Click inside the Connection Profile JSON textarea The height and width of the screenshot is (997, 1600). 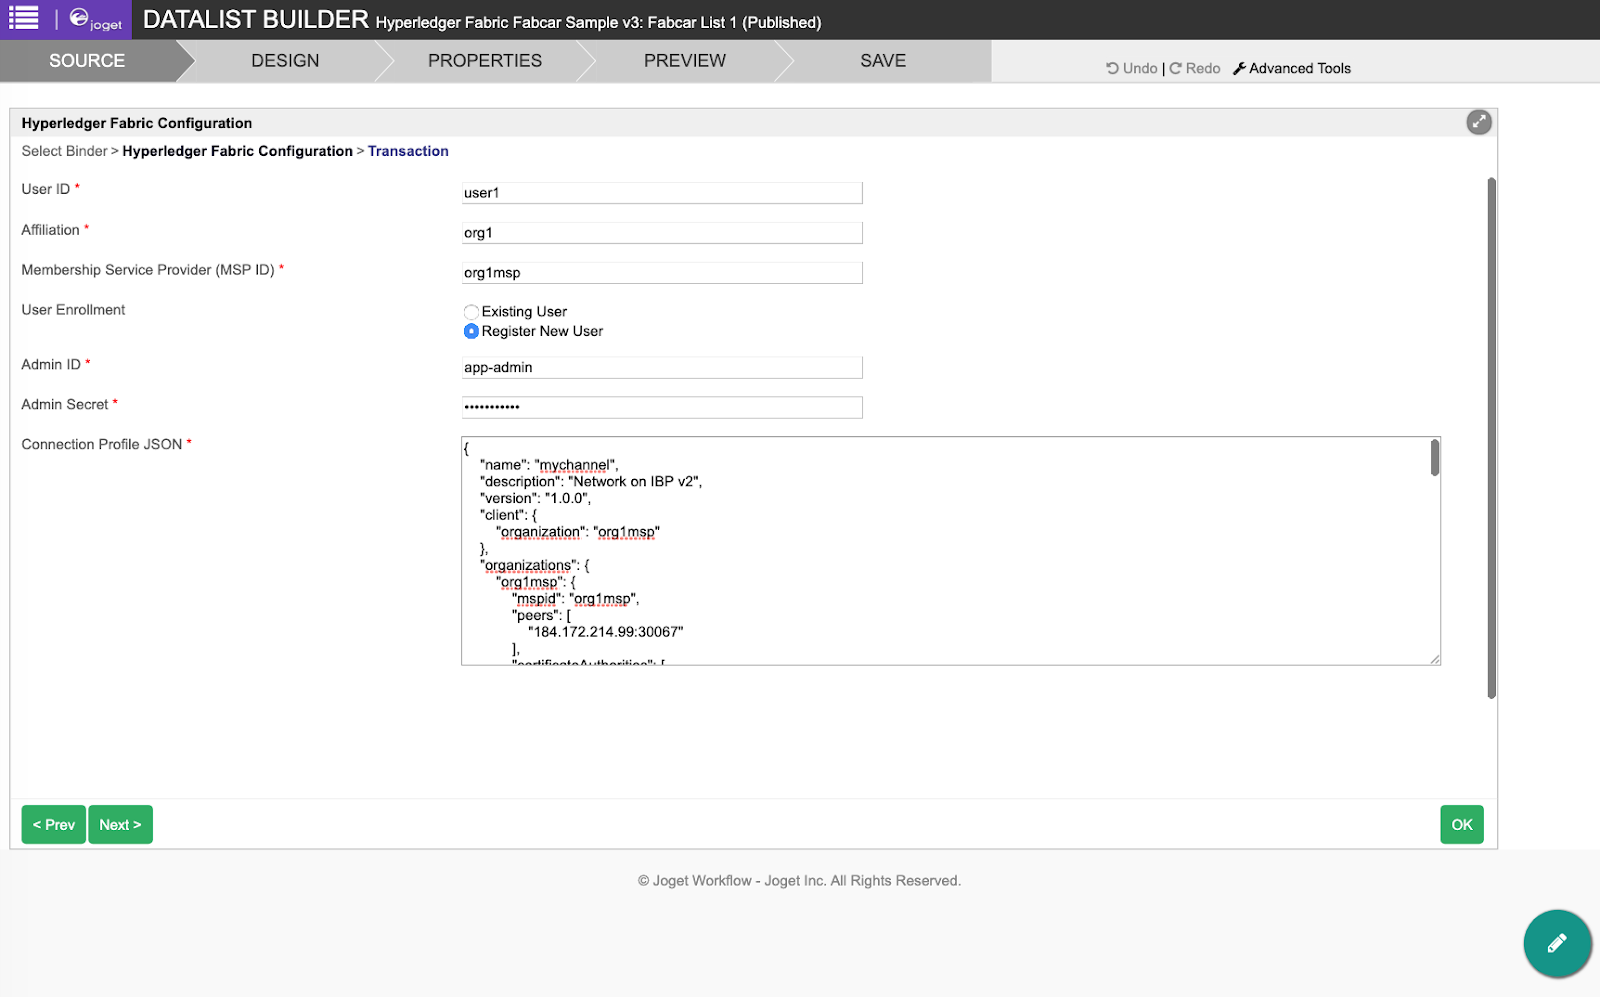point(950,551)
